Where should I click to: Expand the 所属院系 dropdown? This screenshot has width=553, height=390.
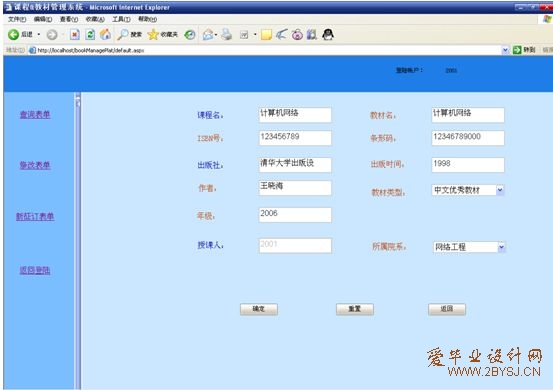click(x=502, y=247)
